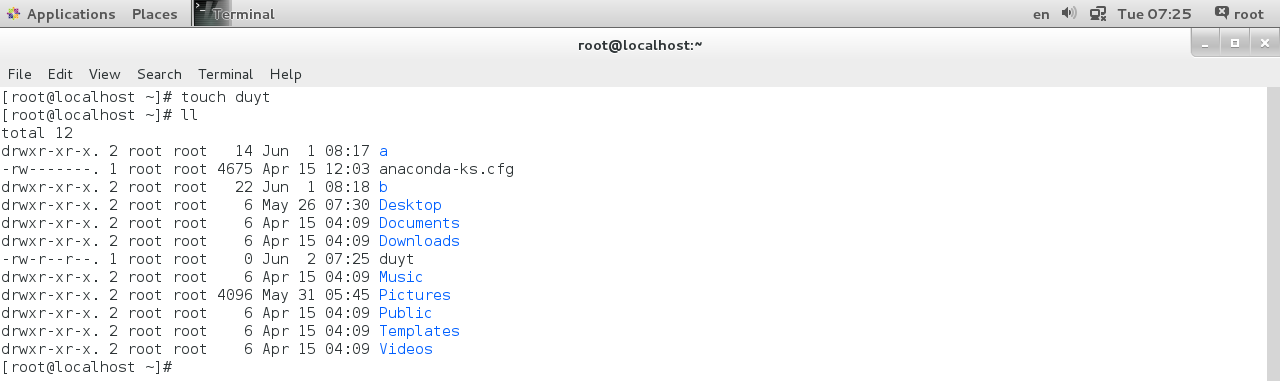This screenshot has width=1280, height=381.
Task: Click the volume speaker icon
Action: (1069, 14)
